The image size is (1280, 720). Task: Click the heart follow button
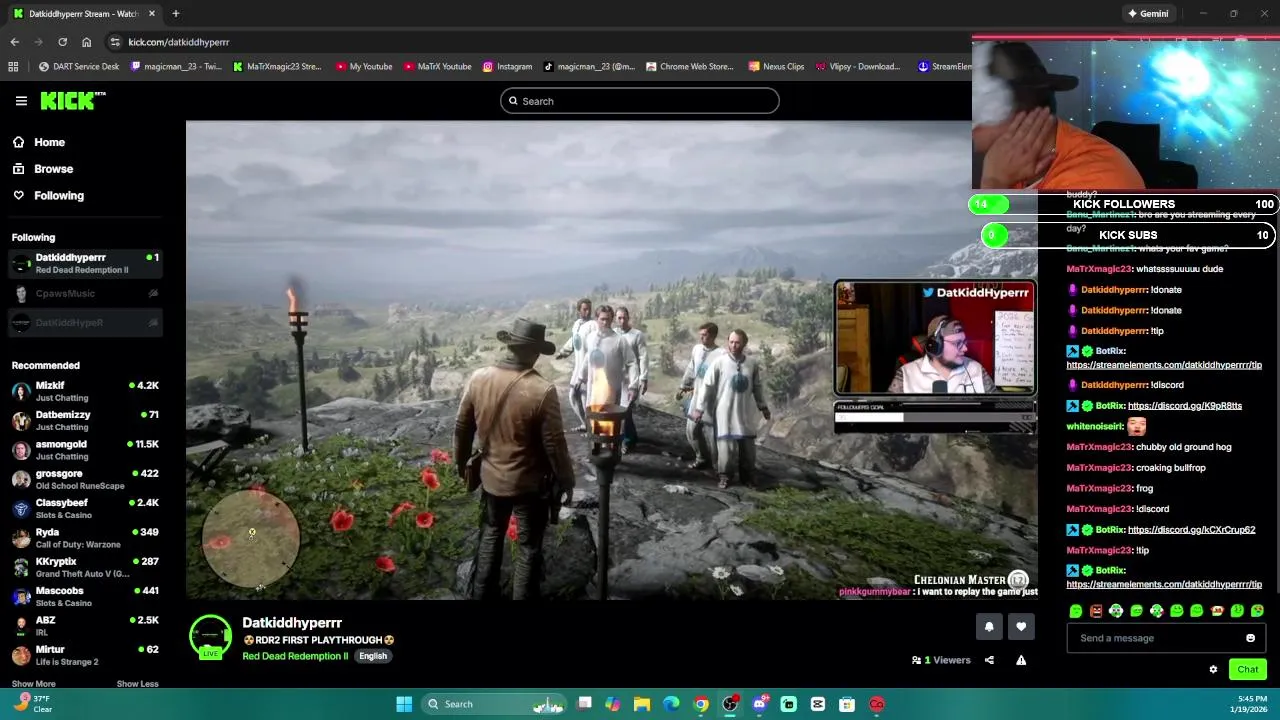tap(1021, 627)
